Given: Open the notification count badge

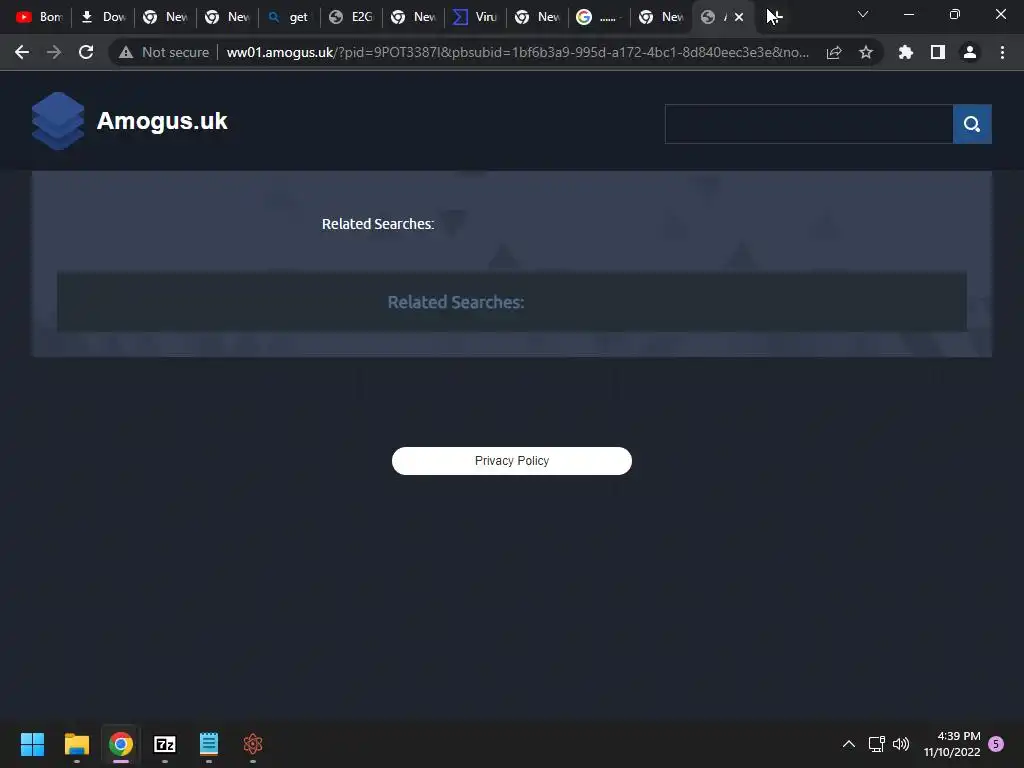Looking at the screenshot, I should [997, 744].
